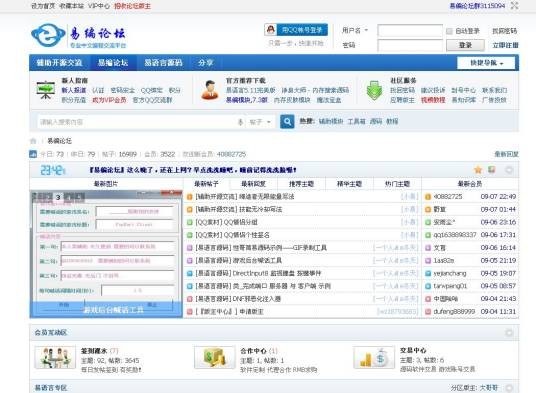Toggle the 自动登录 checkbox
This screenshot has height=393, width=536.
449,31
